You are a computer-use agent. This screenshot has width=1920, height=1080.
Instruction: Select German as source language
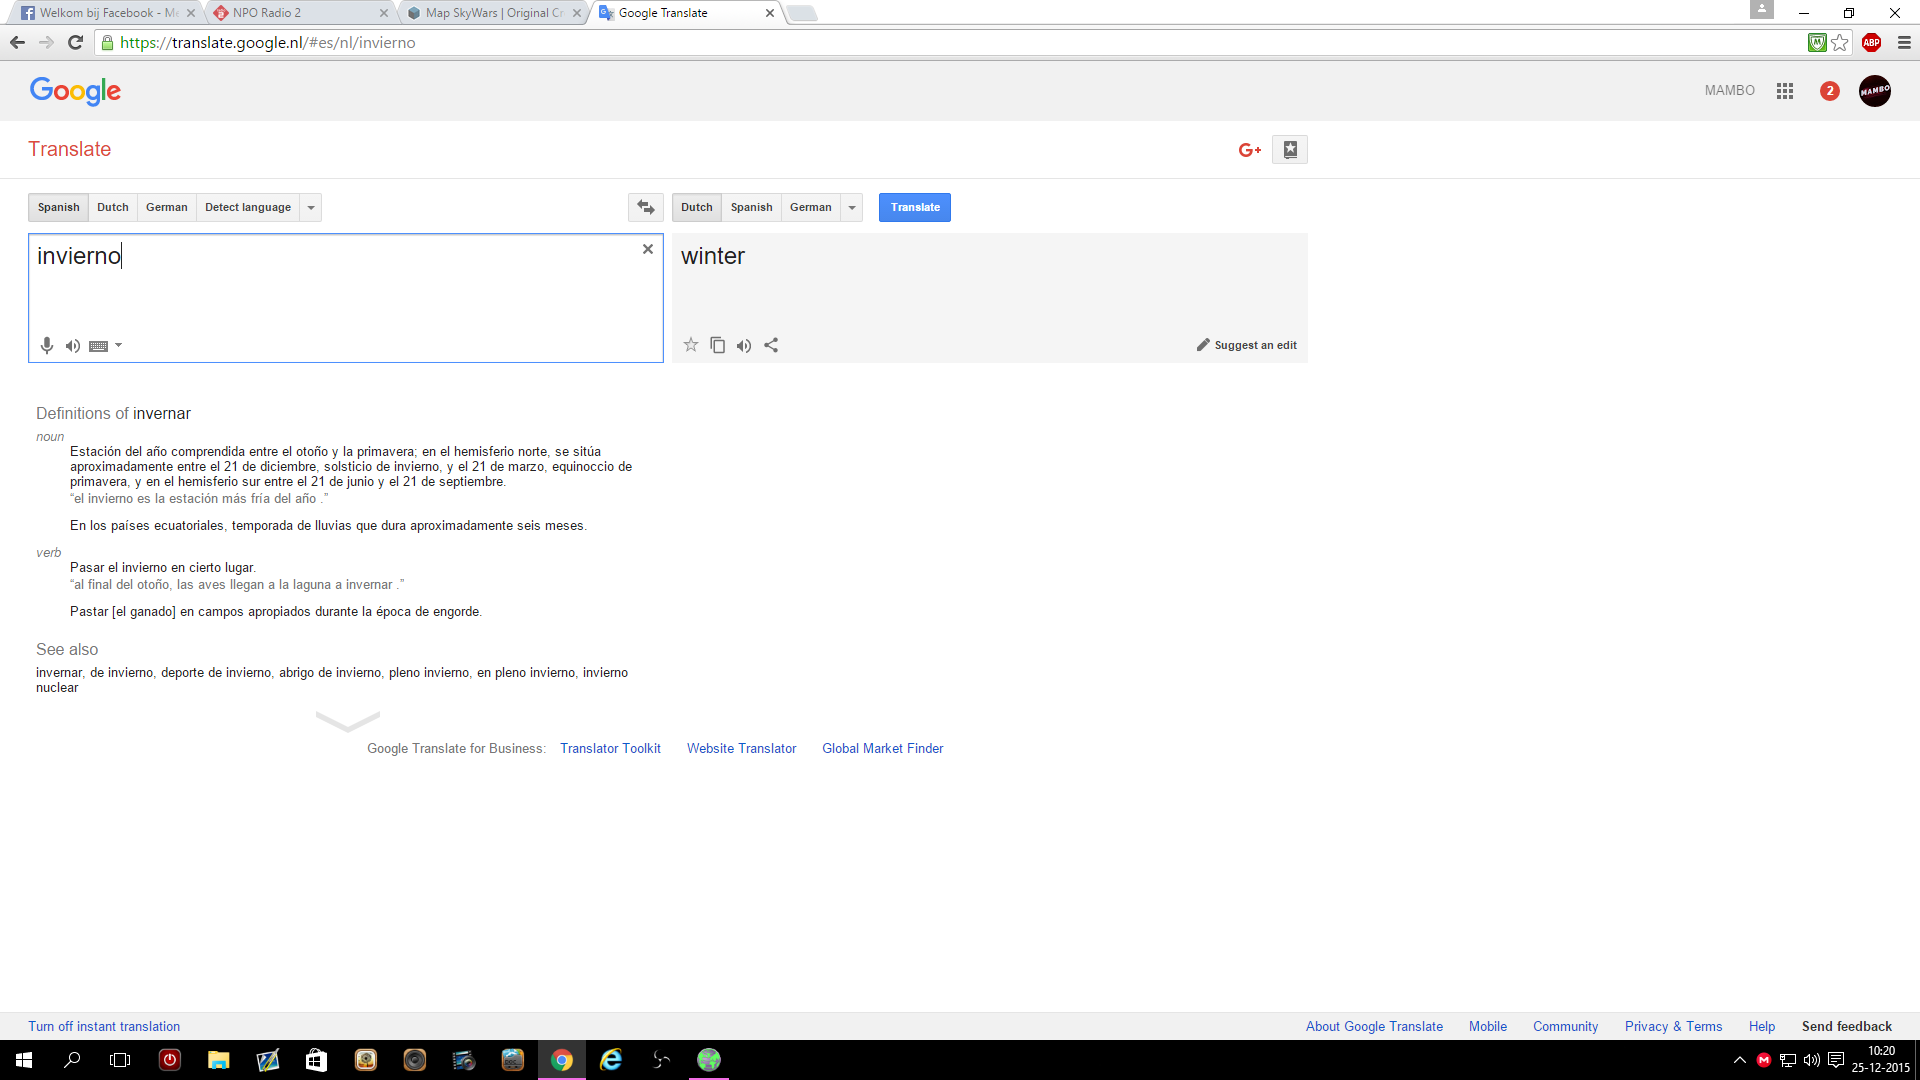[167, 207]
